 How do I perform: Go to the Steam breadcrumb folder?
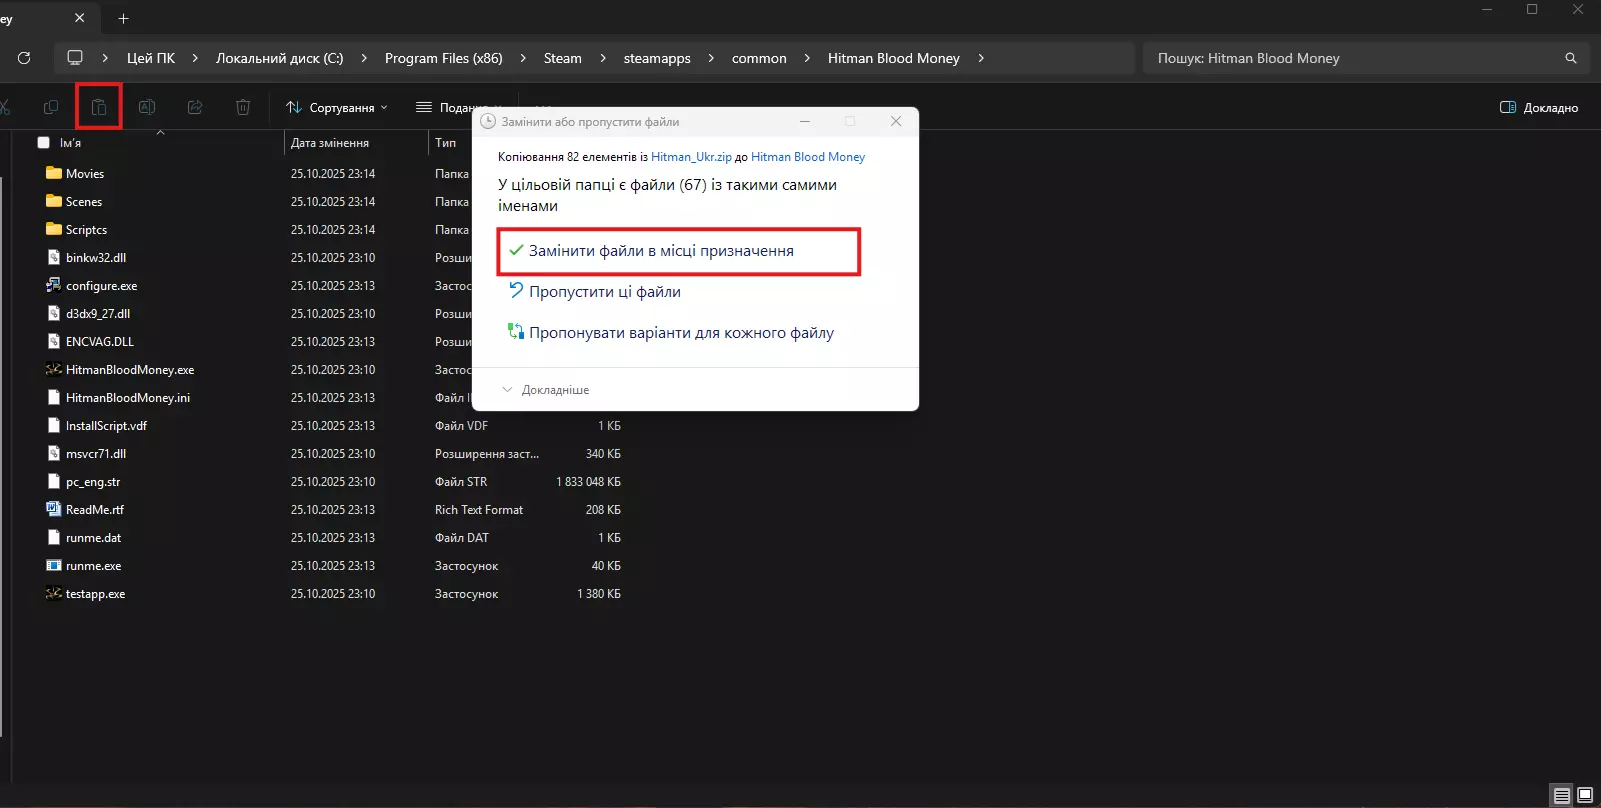pyautogui.click(x=563, y=58)
